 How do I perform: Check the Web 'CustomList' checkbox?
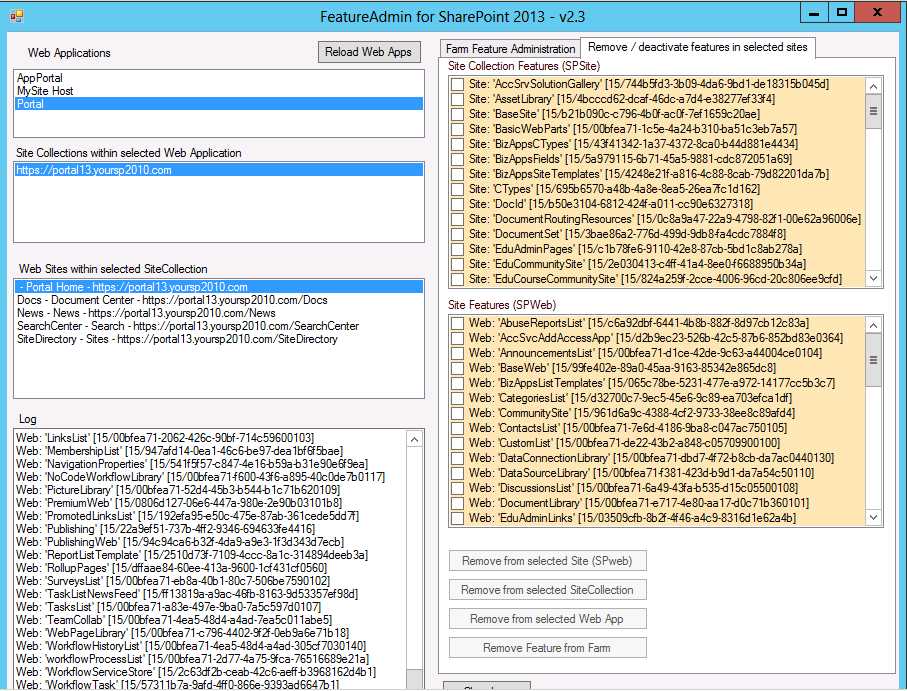click(x=458, y=444)
